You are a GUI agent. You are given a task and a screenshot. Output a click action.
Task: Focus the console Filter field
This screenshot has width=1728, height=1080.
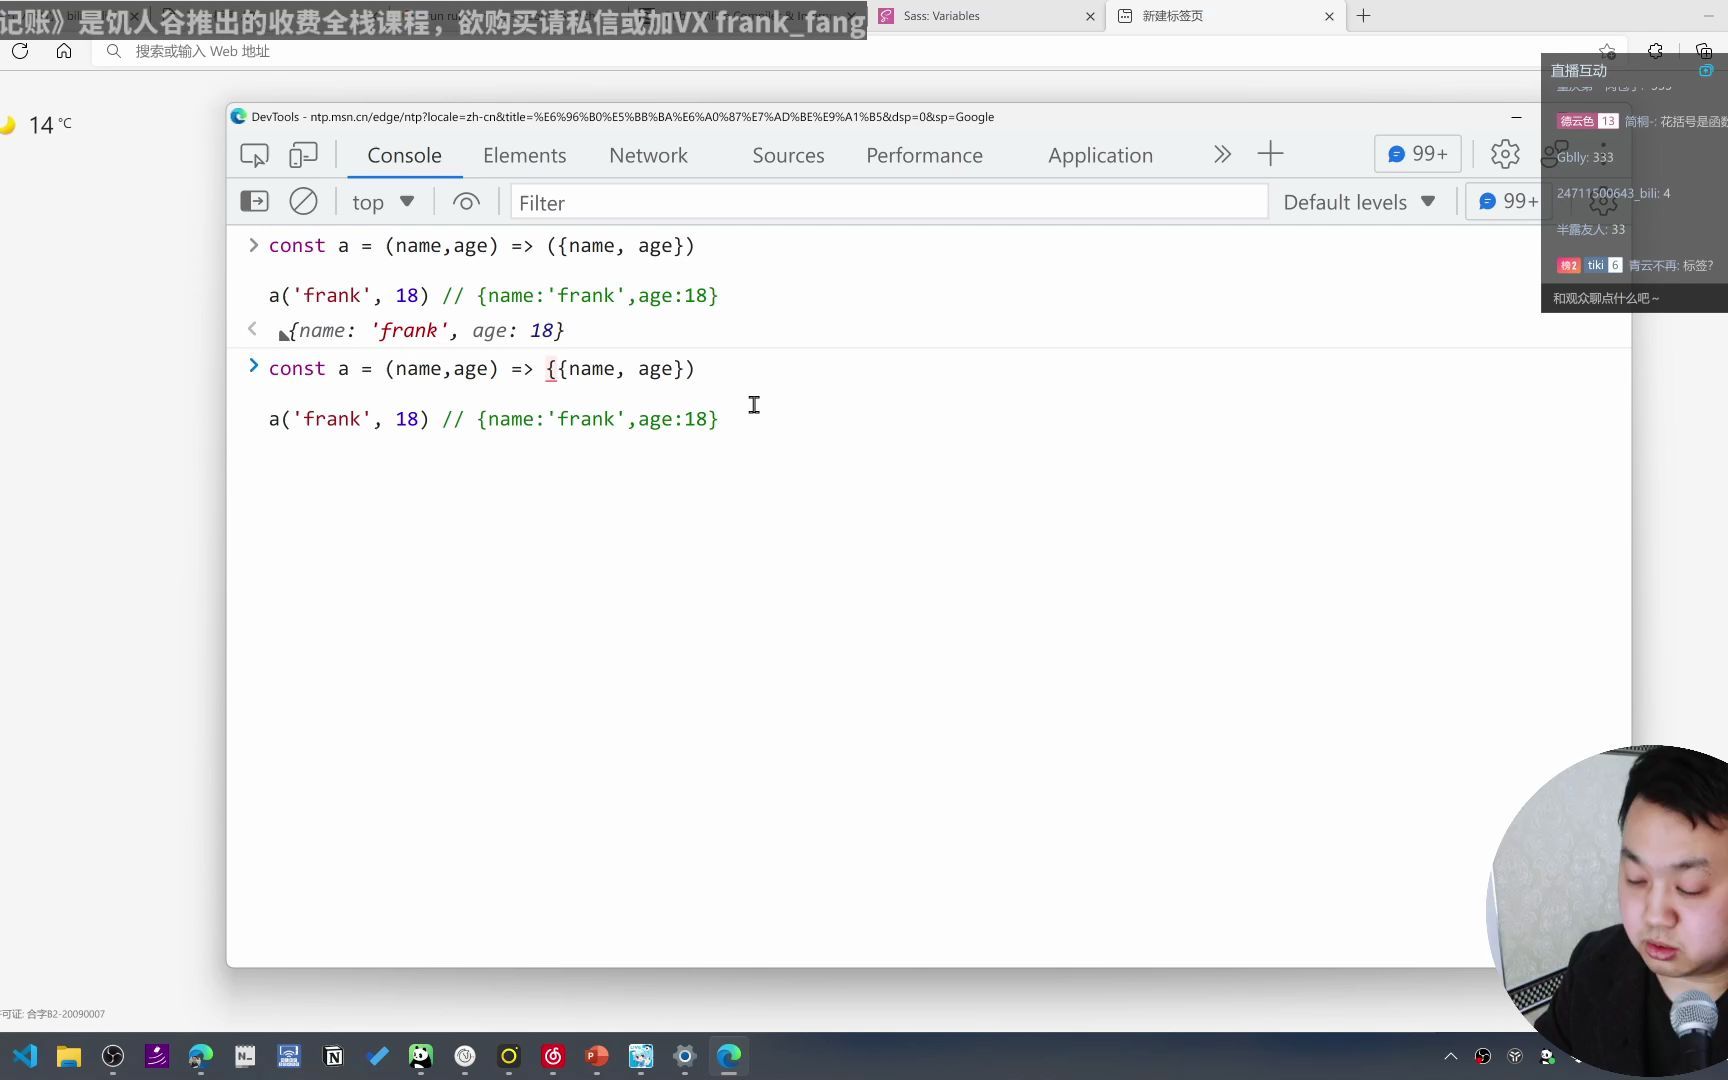pos(888,202)
